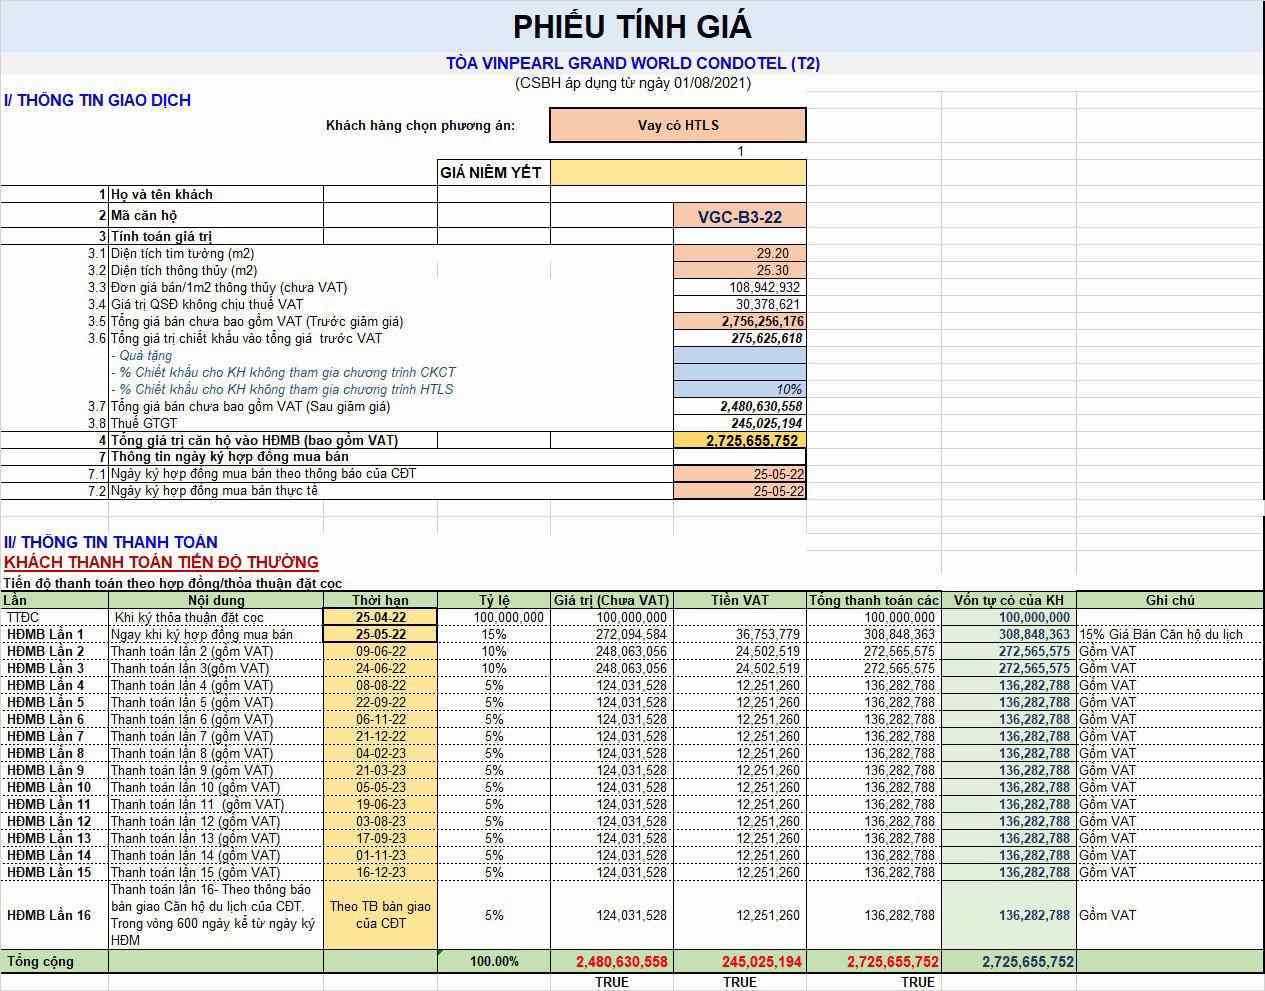Click the 'Giá trị (Chưa VAT)' column header
The image size is (1265, 991).
[x=611, y=601]
